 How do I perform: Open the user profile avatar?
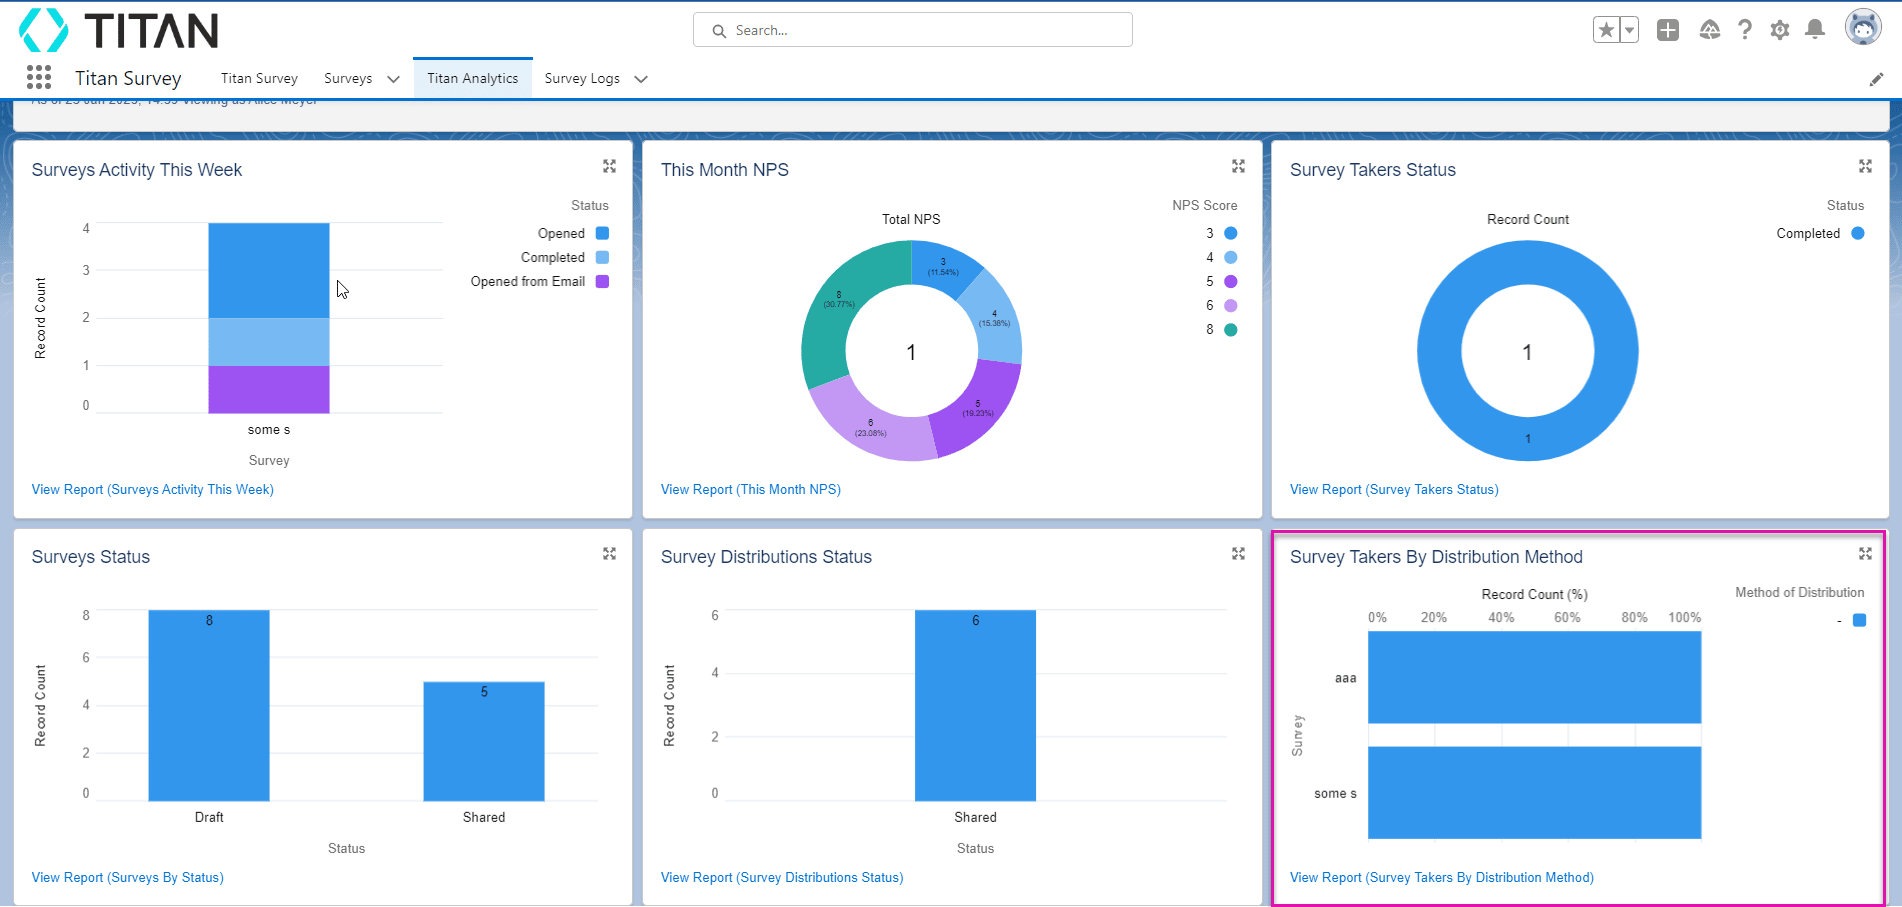pos(1862,28)
